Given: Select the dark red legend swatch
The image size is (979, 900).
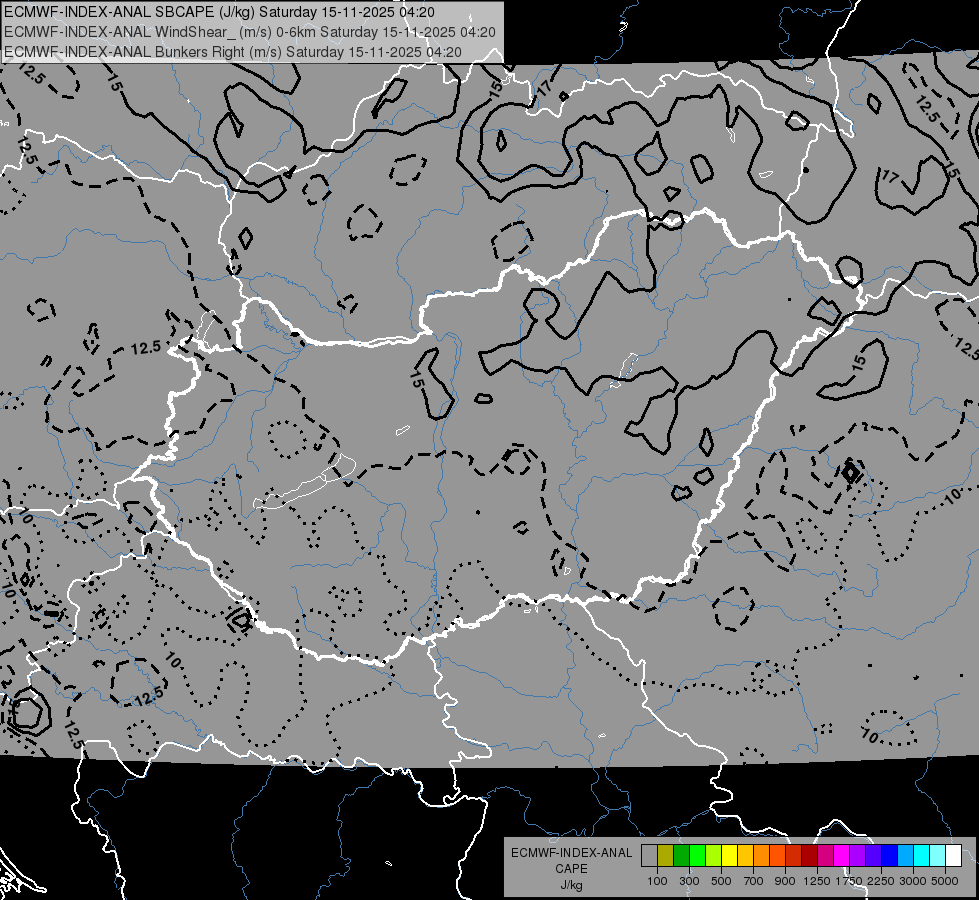Looking at the screenshot, I should (x=809, y=856).
